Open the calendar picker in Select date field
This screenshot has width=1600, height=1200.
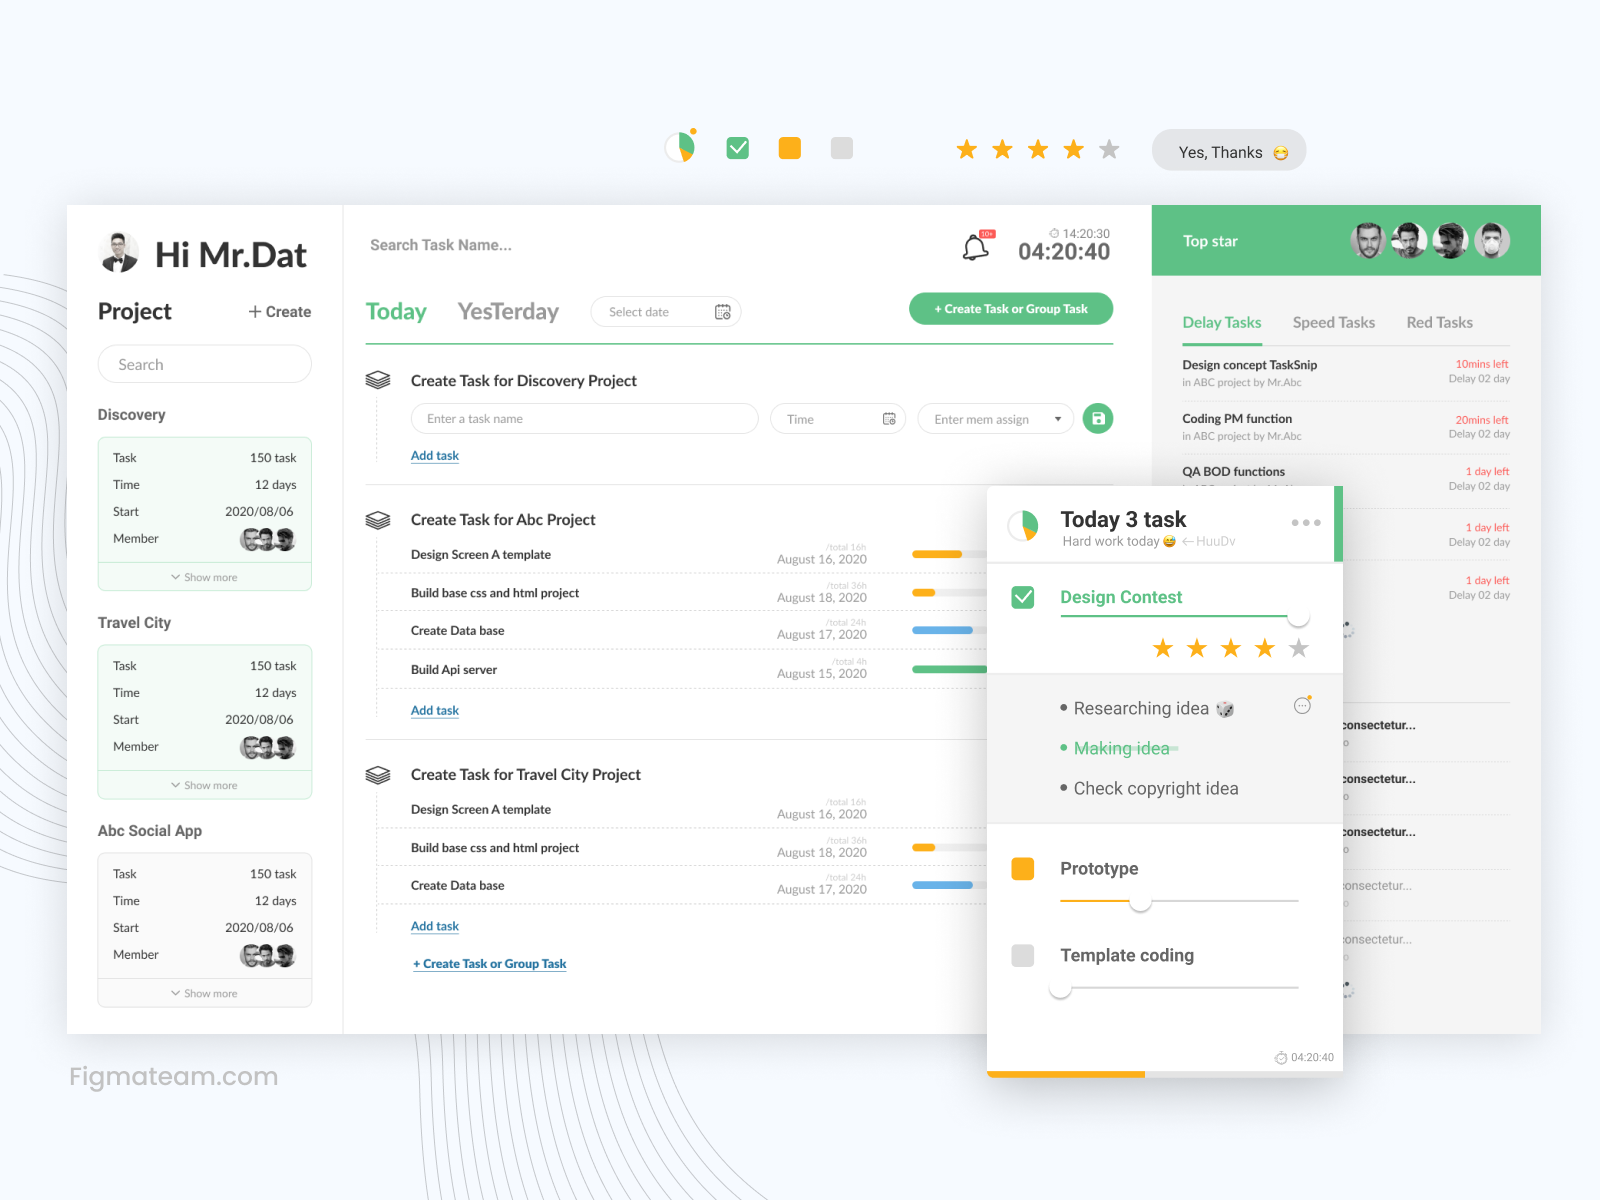coord(723,311)
